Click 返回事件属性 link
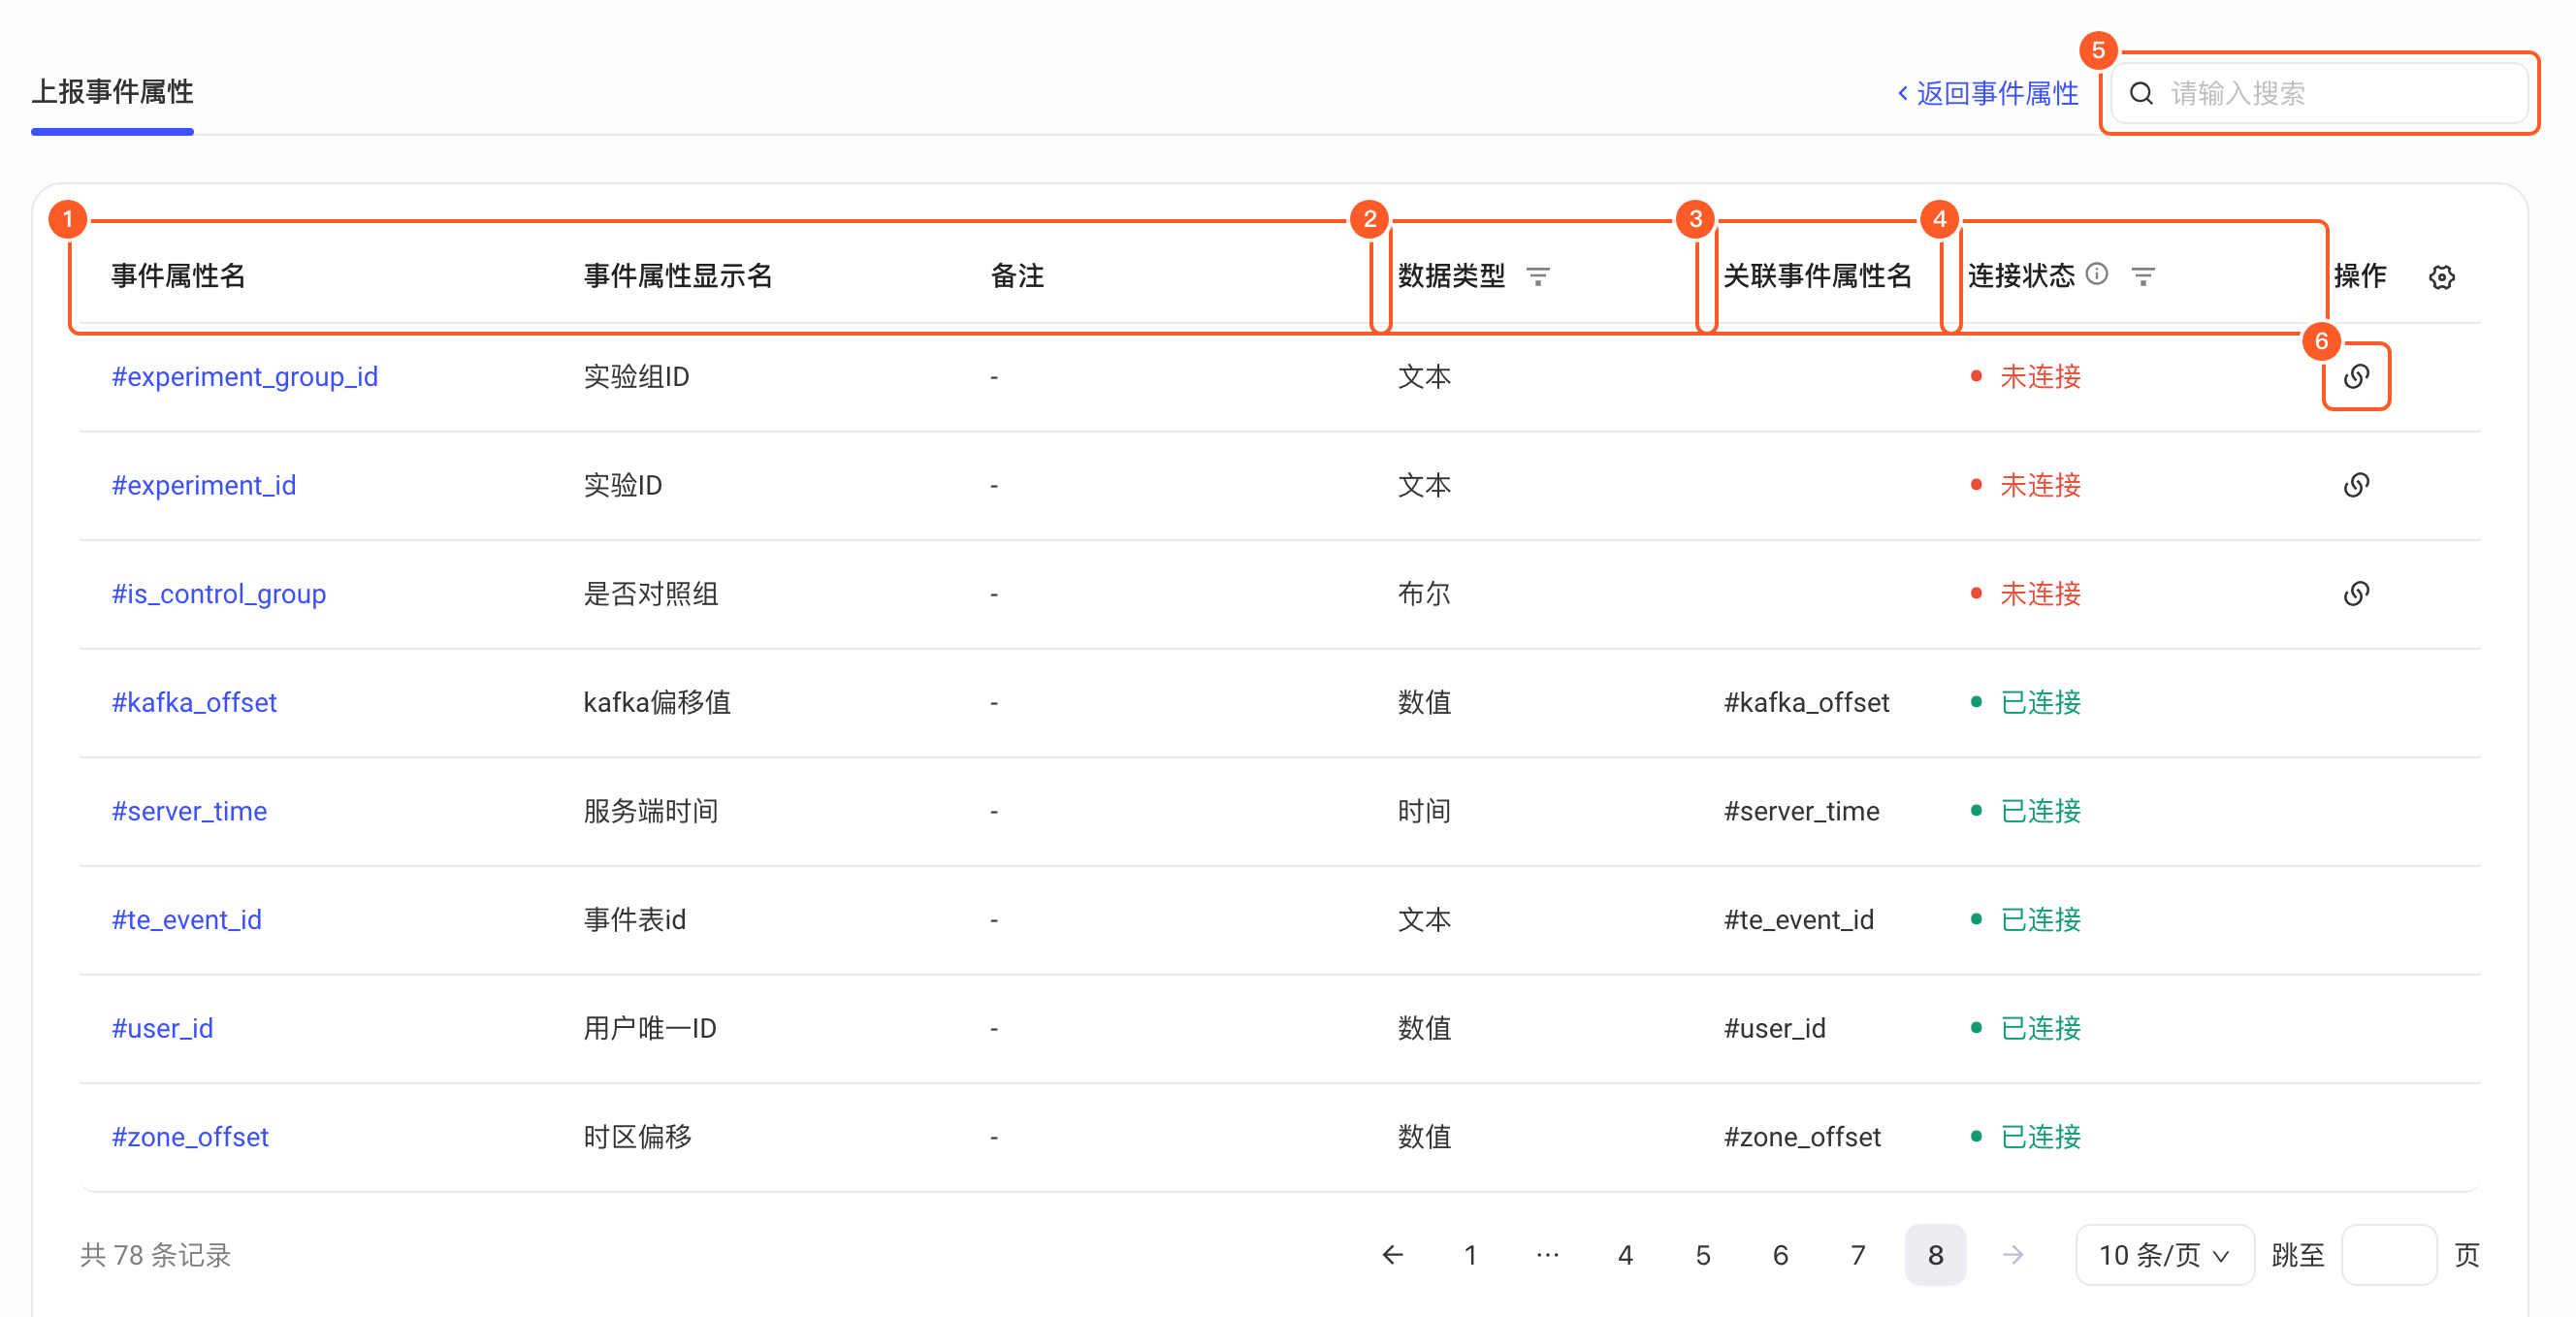 coord(1988,94)
